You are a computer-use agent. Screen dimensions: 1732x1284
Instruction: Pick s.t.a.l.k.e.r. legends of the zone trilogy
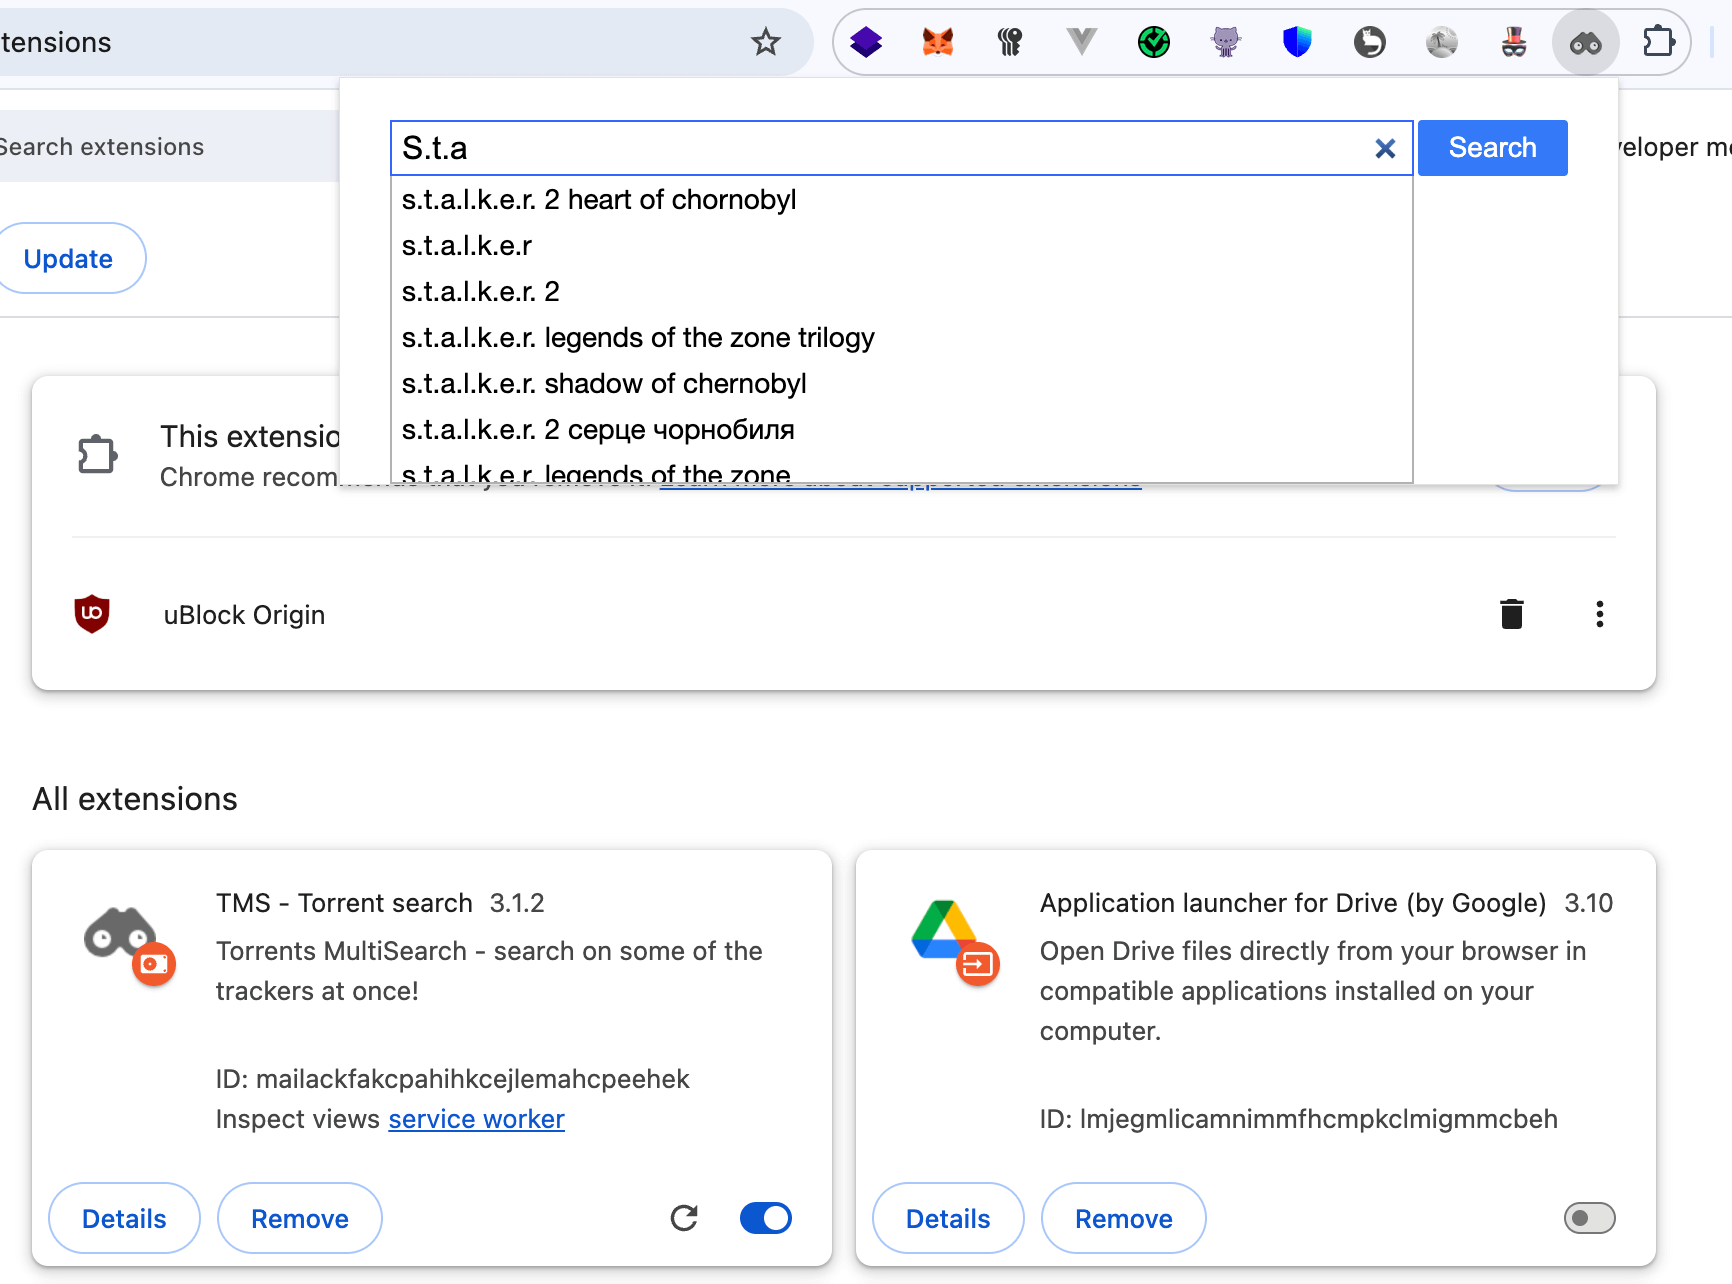tap(901, 338)
